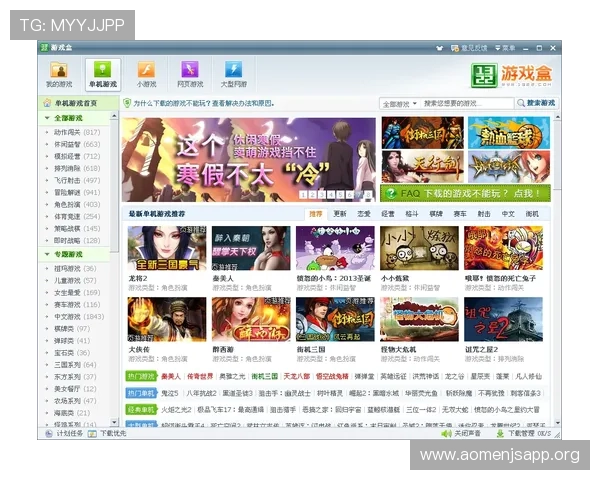Open the 热血篮球 promo image
Viewport: 600px width, 480px height.
[x=509, y=133]
